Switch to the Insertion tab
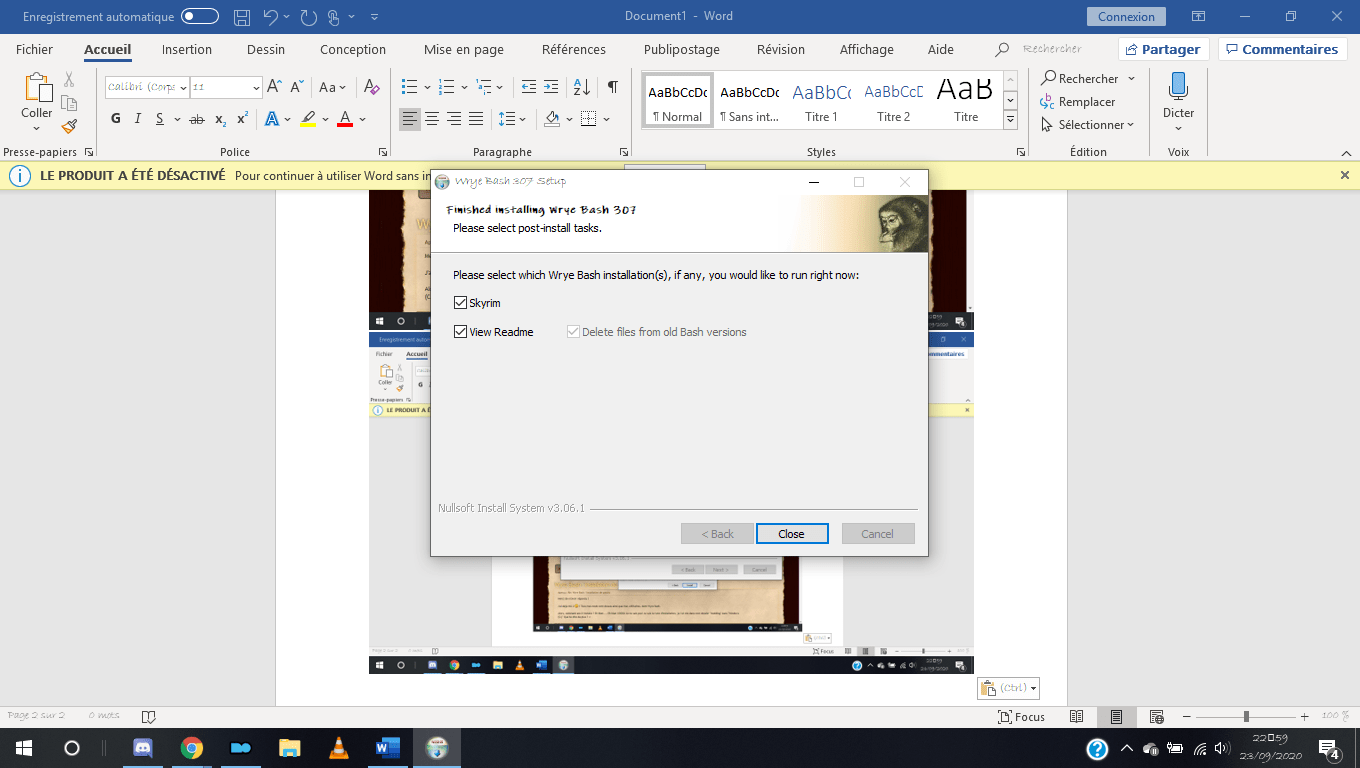1360x768 pixels. point(187,50)
